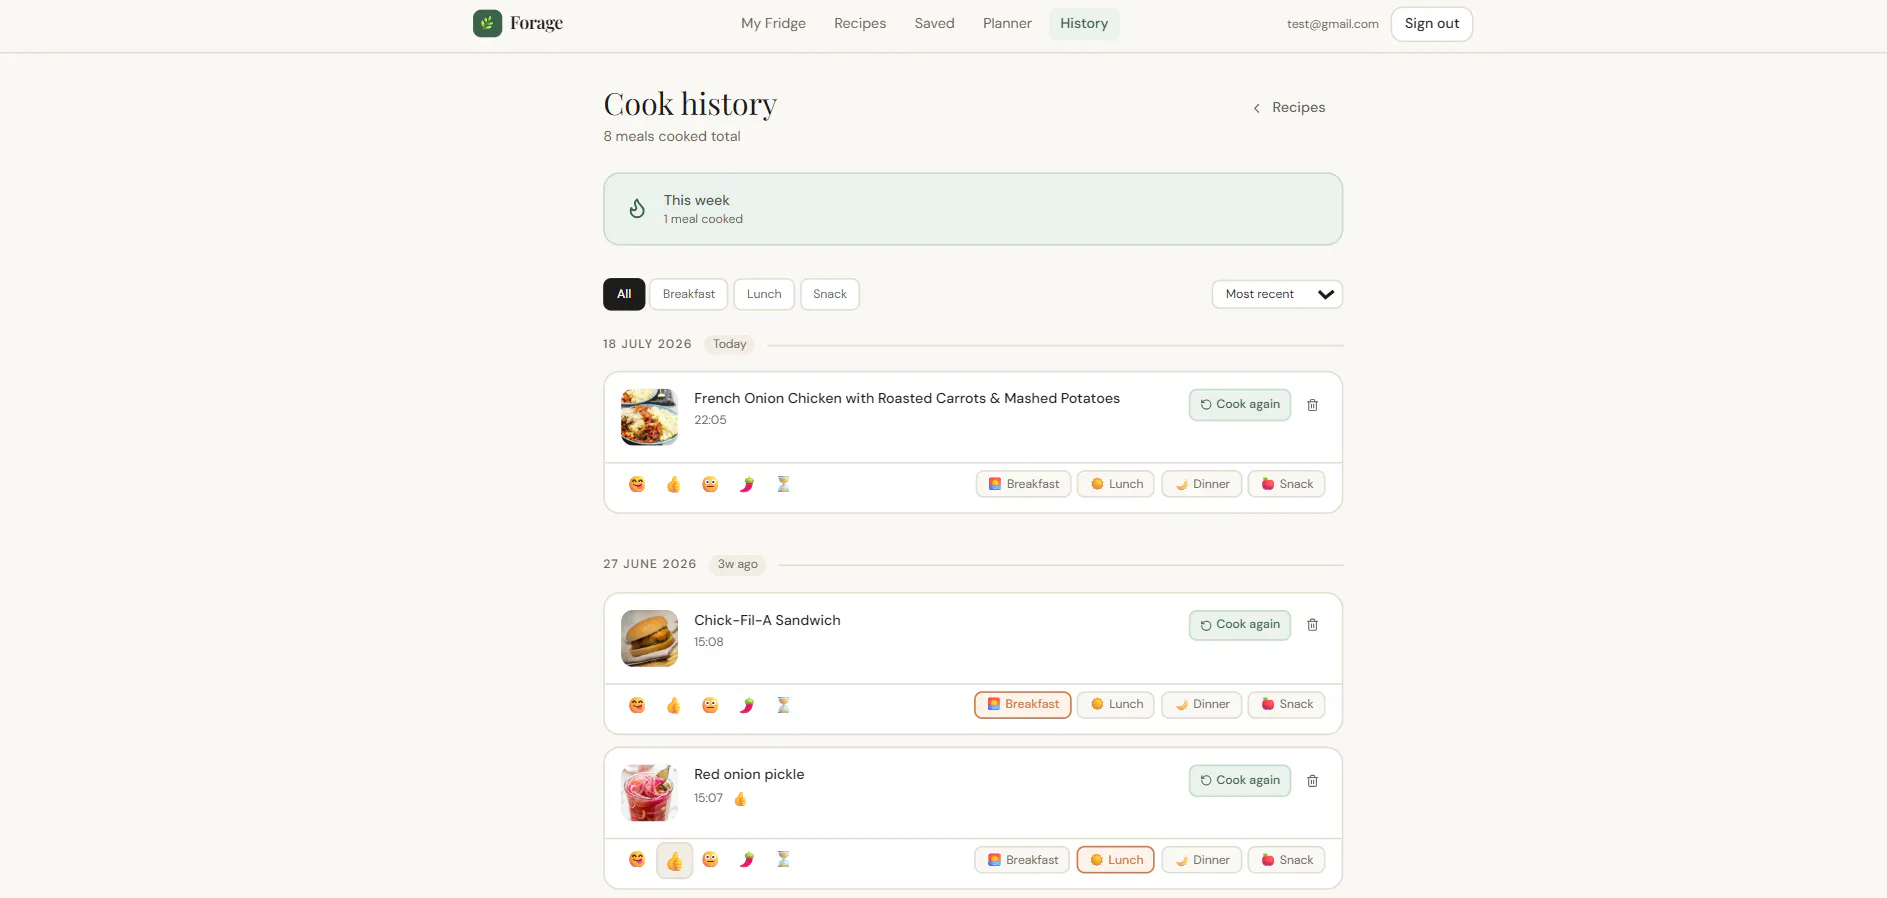
Task: Go back to Recipes link
Action: [1289, 108]
